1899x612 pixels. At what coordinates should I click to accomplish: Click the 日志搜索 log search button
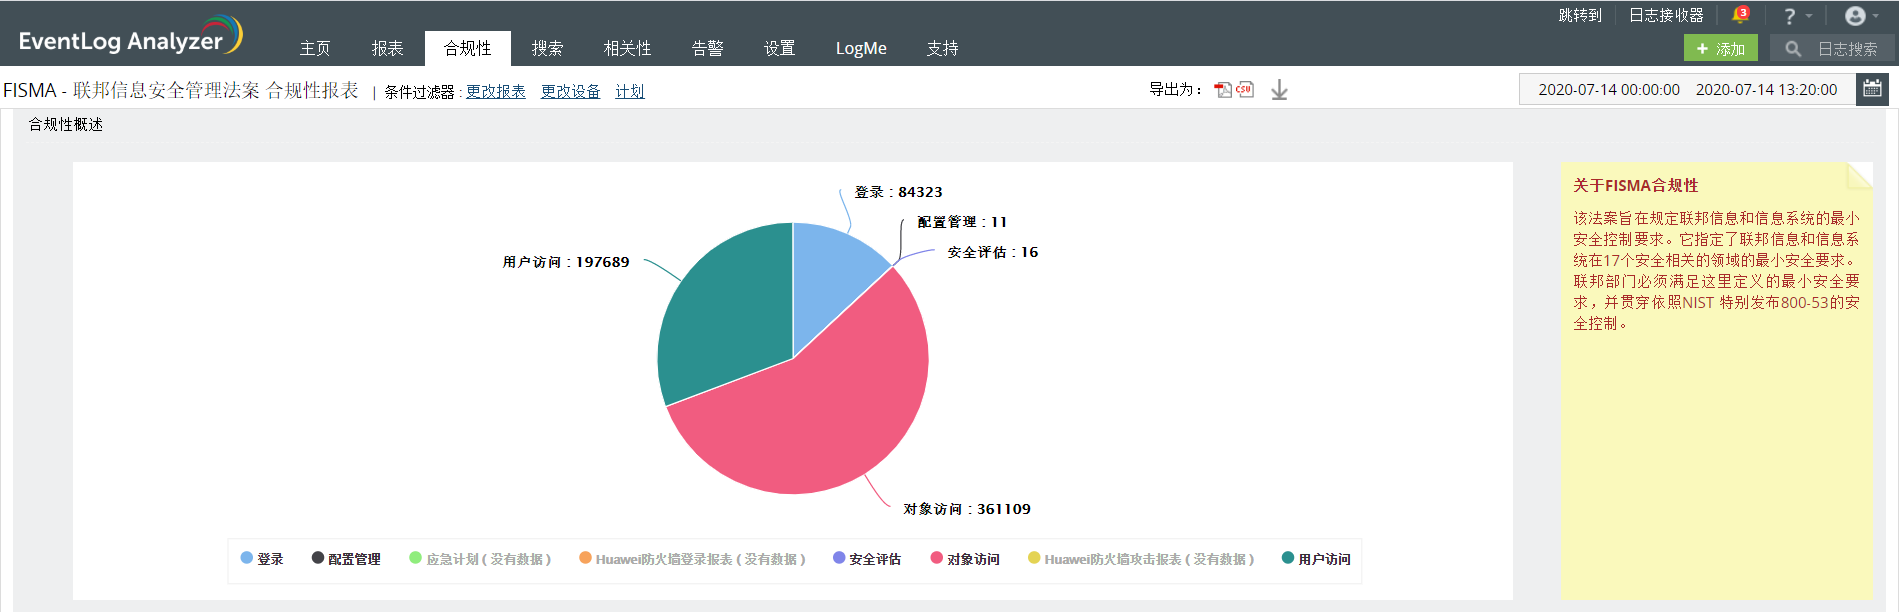(1832, 48)
